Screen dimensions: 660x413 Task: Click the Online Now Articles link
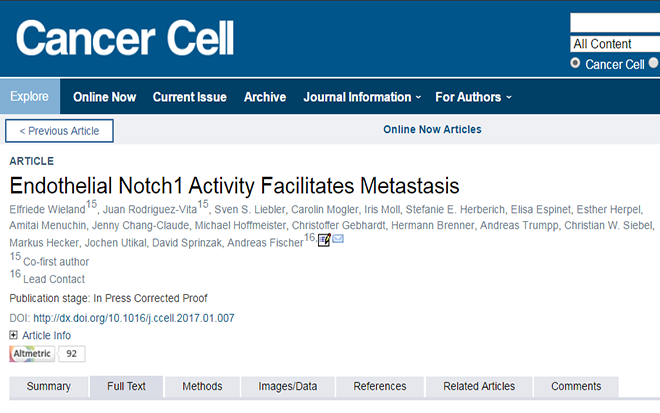click(x=432, y=129)
